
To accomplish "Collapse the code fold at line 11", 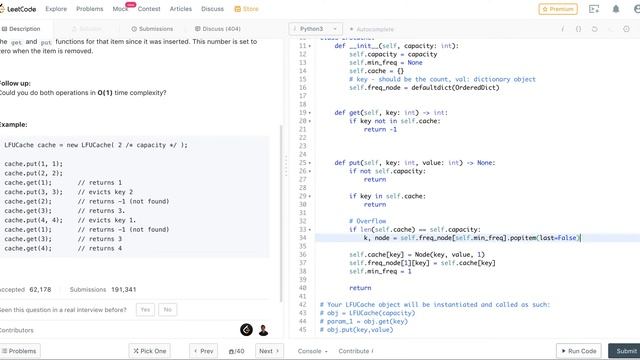I will pyautogui.click(x=310, y=46).
